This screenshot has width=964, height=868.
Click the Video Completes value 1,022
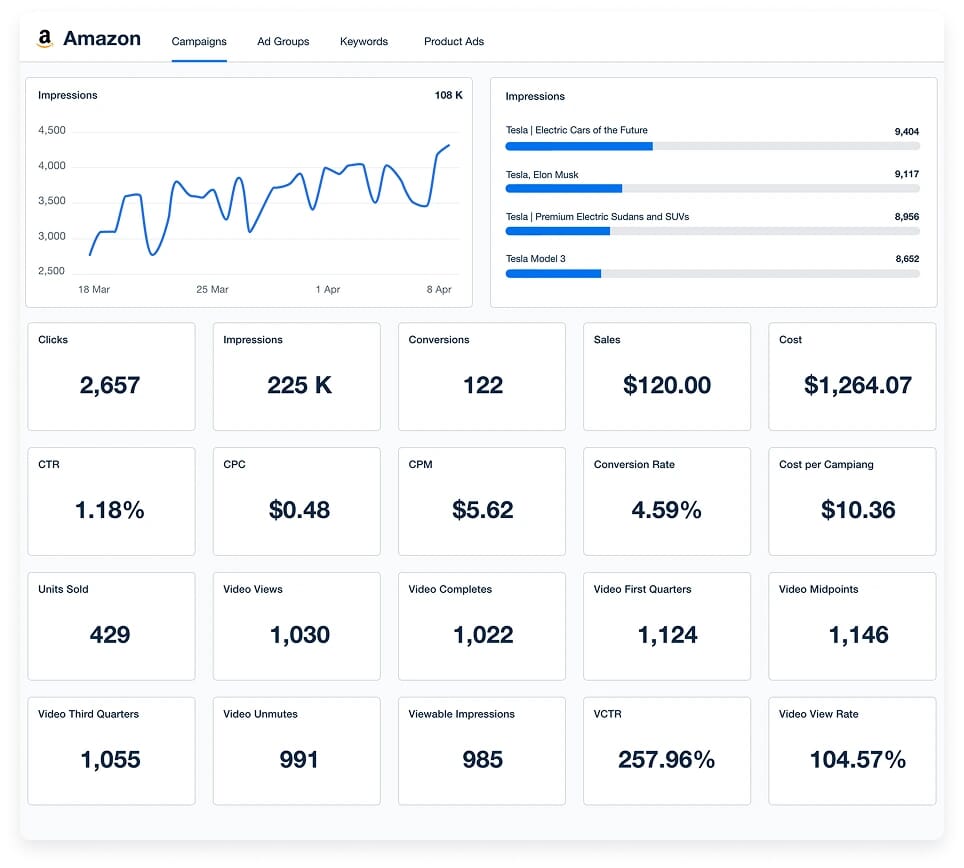pyautogui.click(x=483, y=635)
